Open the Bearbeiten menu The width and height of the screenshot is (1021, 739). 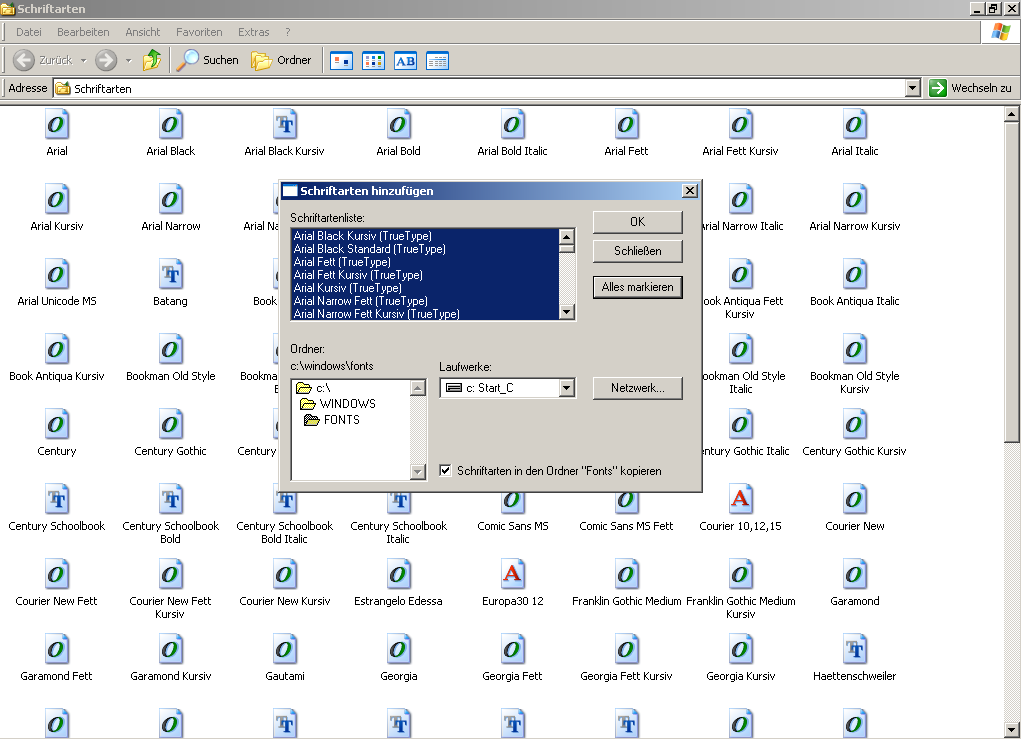click(83, 32)
